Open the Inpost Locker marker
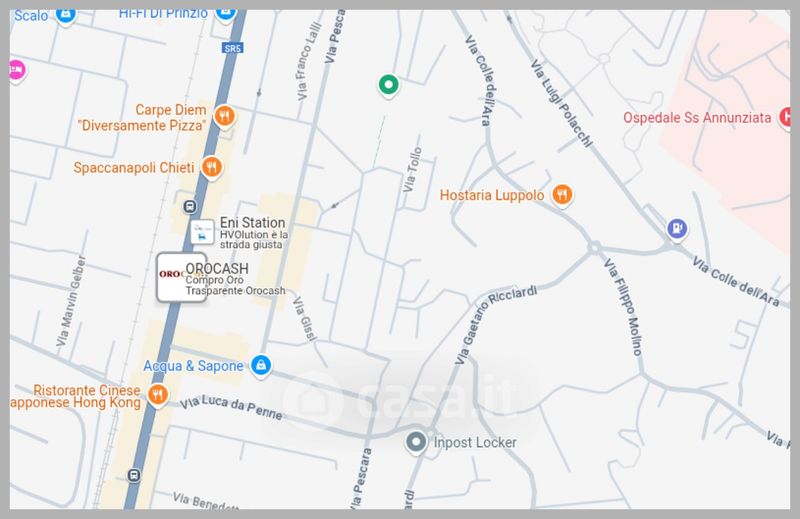 click(416, 442)
